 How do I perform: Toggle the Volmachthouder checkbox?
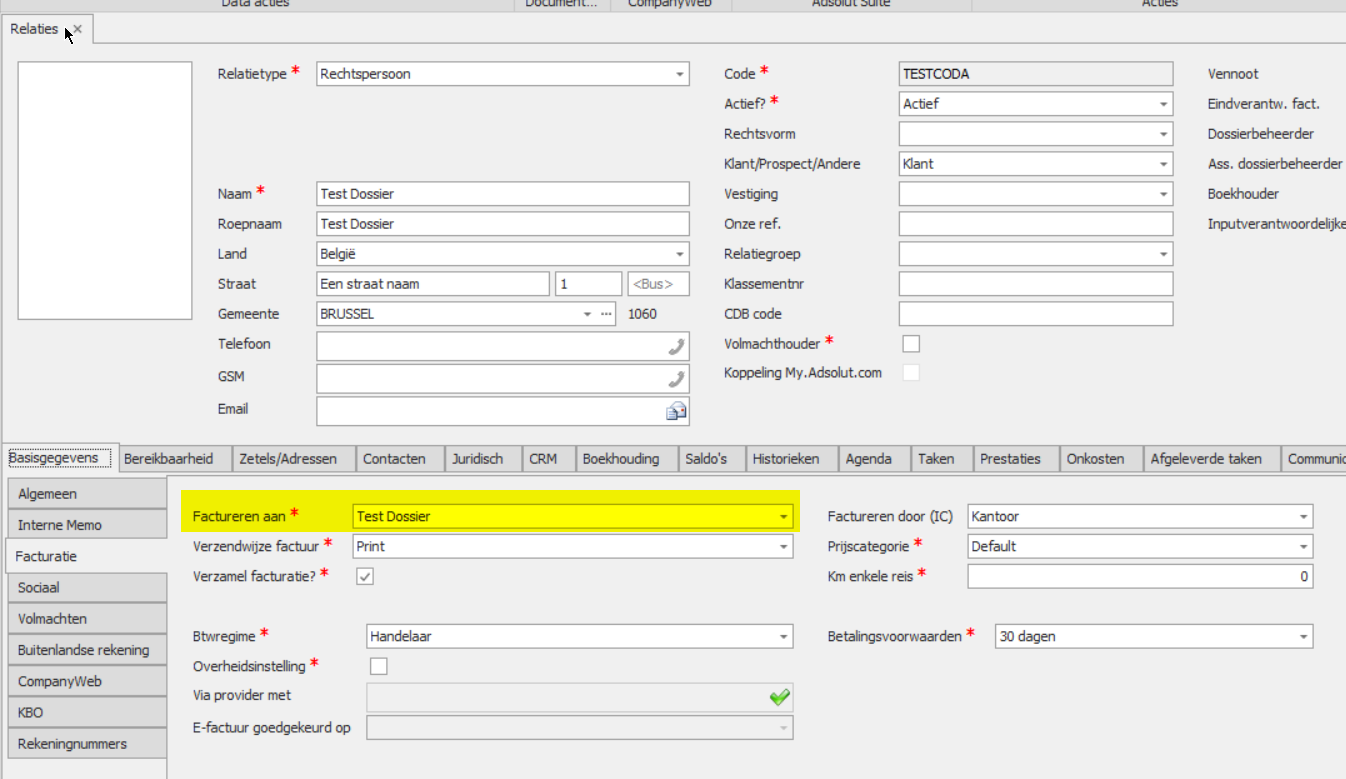[x=910, y=344]
